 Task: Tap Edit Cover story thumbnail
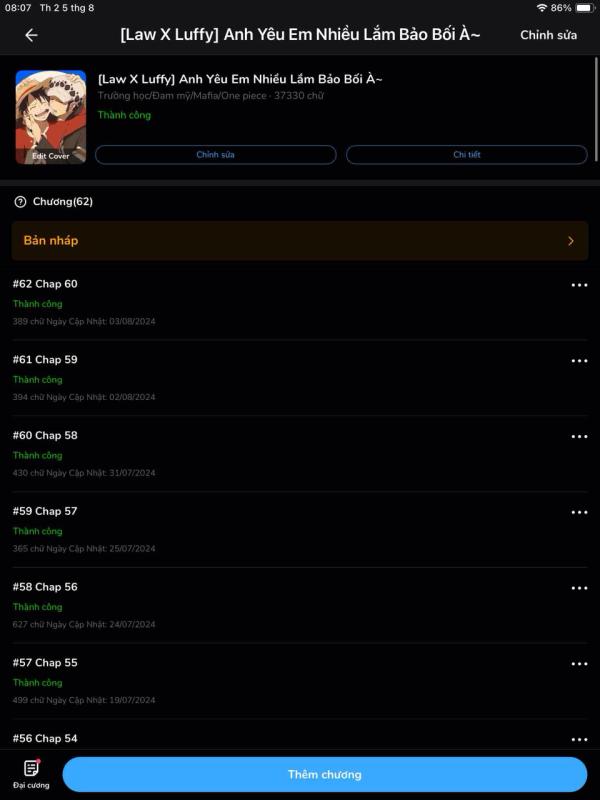click(51, 117)
